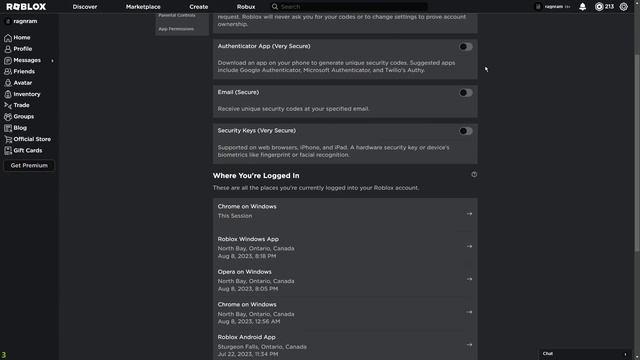Expand Roblox Android App session arrow
The height and width of the screenshot is (360, 640).
click(469, 344)
